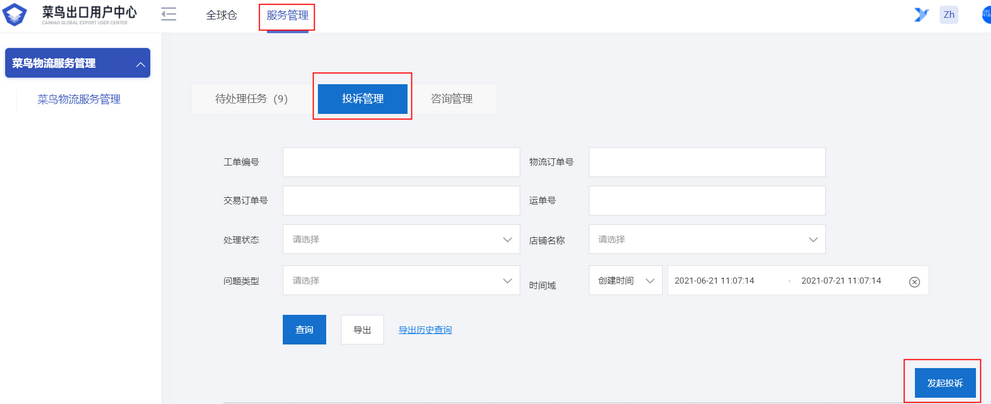Select the 服务管理 top menu

click(287, 15)
